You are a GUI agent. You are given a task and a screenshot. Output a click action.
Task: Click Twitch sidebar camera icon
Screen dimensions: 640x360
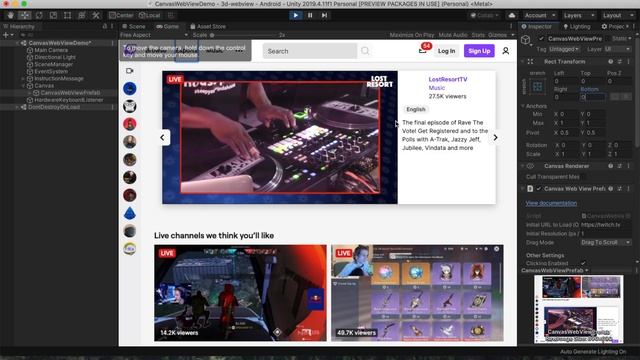click(x=130, y=71)
